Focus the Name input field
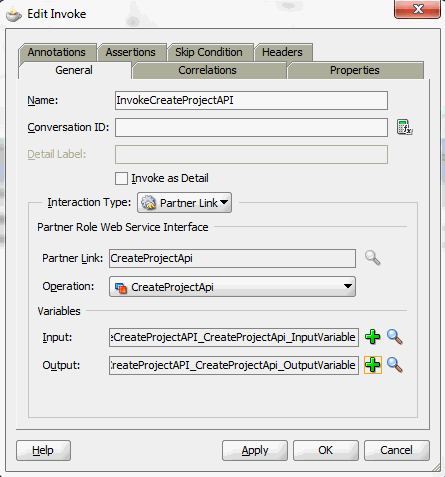 point(251,100)
